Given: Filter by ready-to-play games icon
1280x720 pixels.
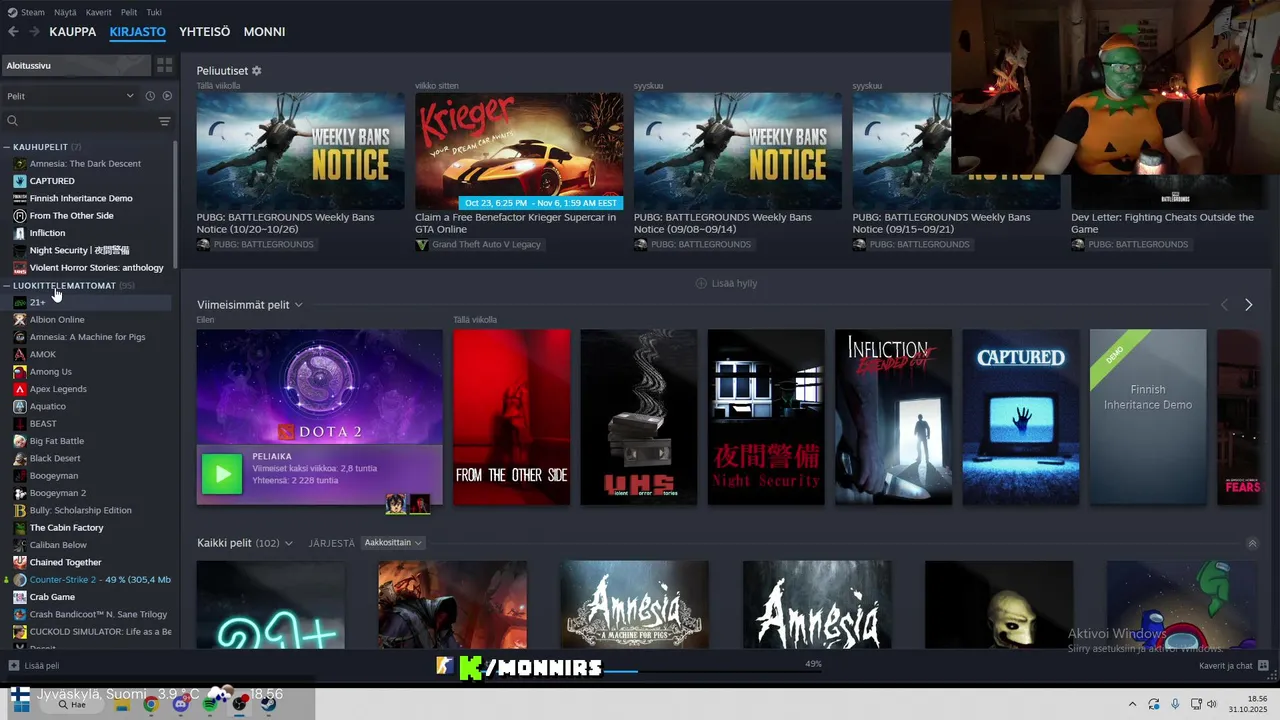Looking at the screenshot, I should click(167, 96).
